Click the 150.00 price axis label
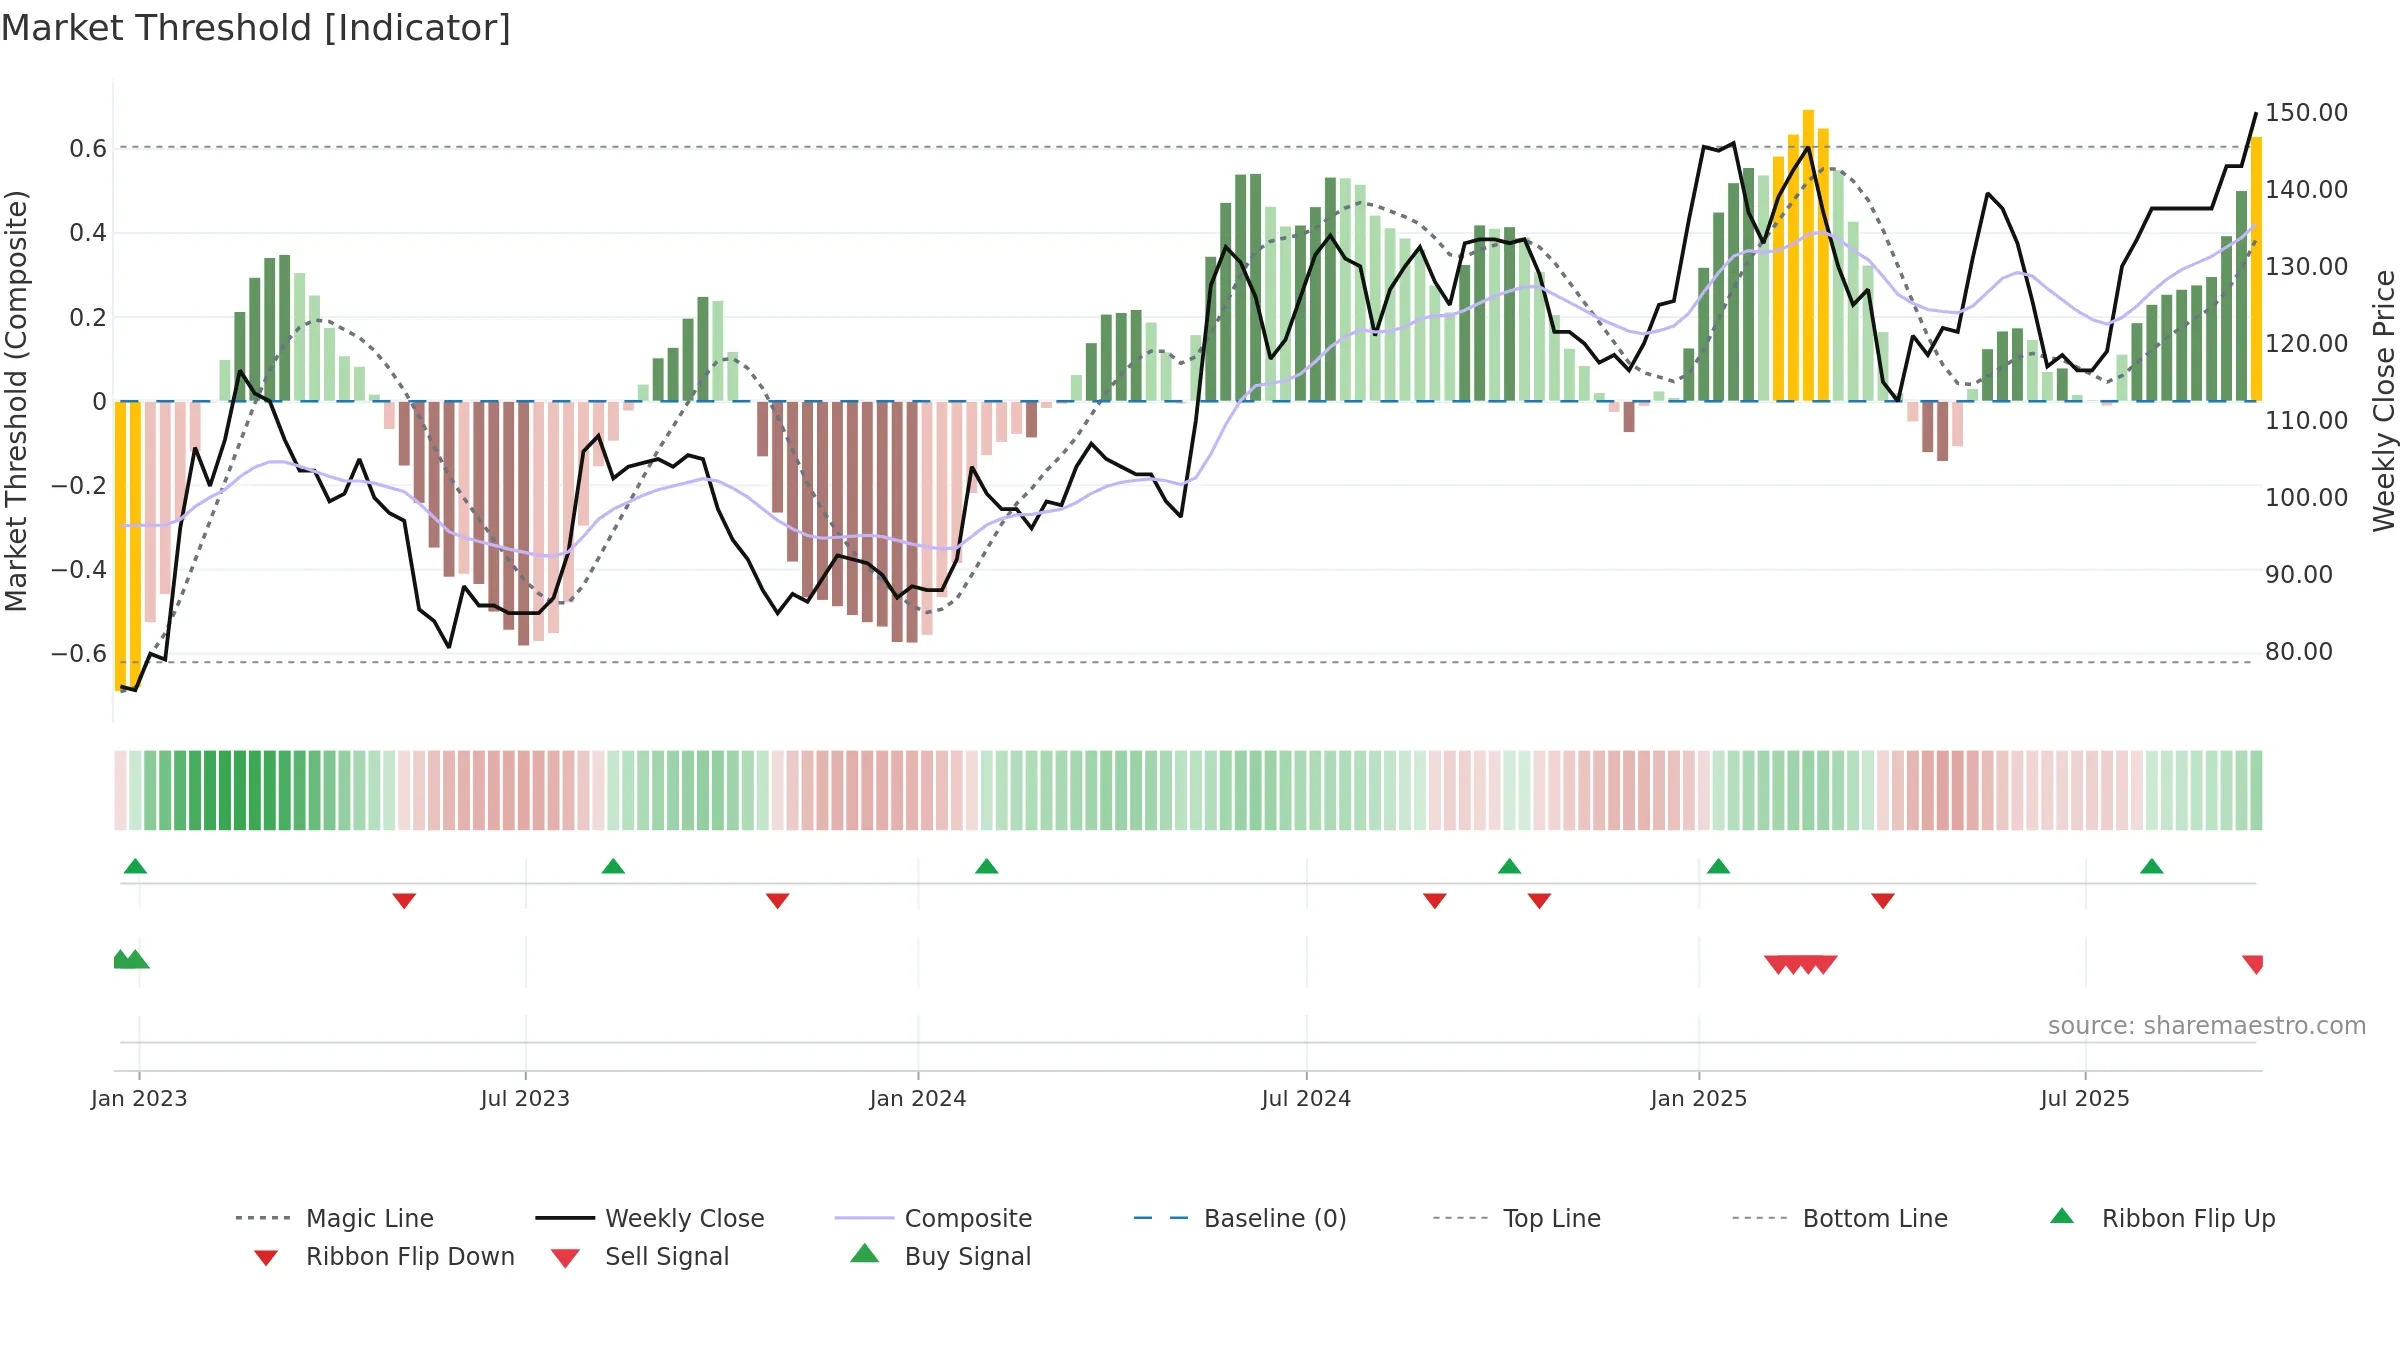 [2306, 112]
